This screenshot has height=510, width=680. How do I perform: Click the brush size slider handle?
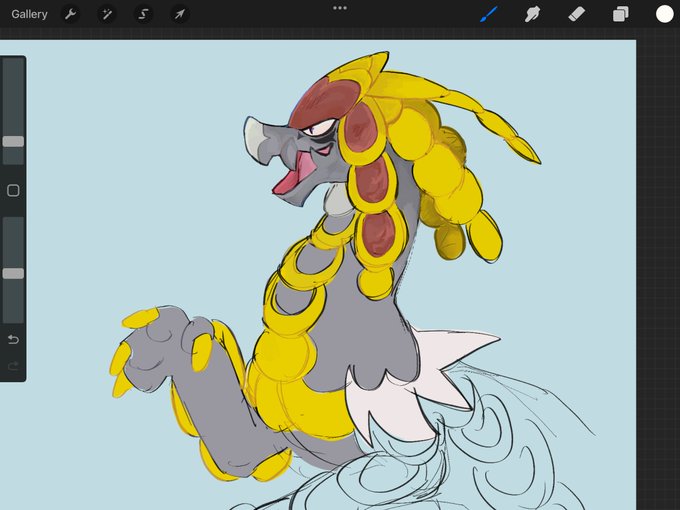tap(13, 141)
